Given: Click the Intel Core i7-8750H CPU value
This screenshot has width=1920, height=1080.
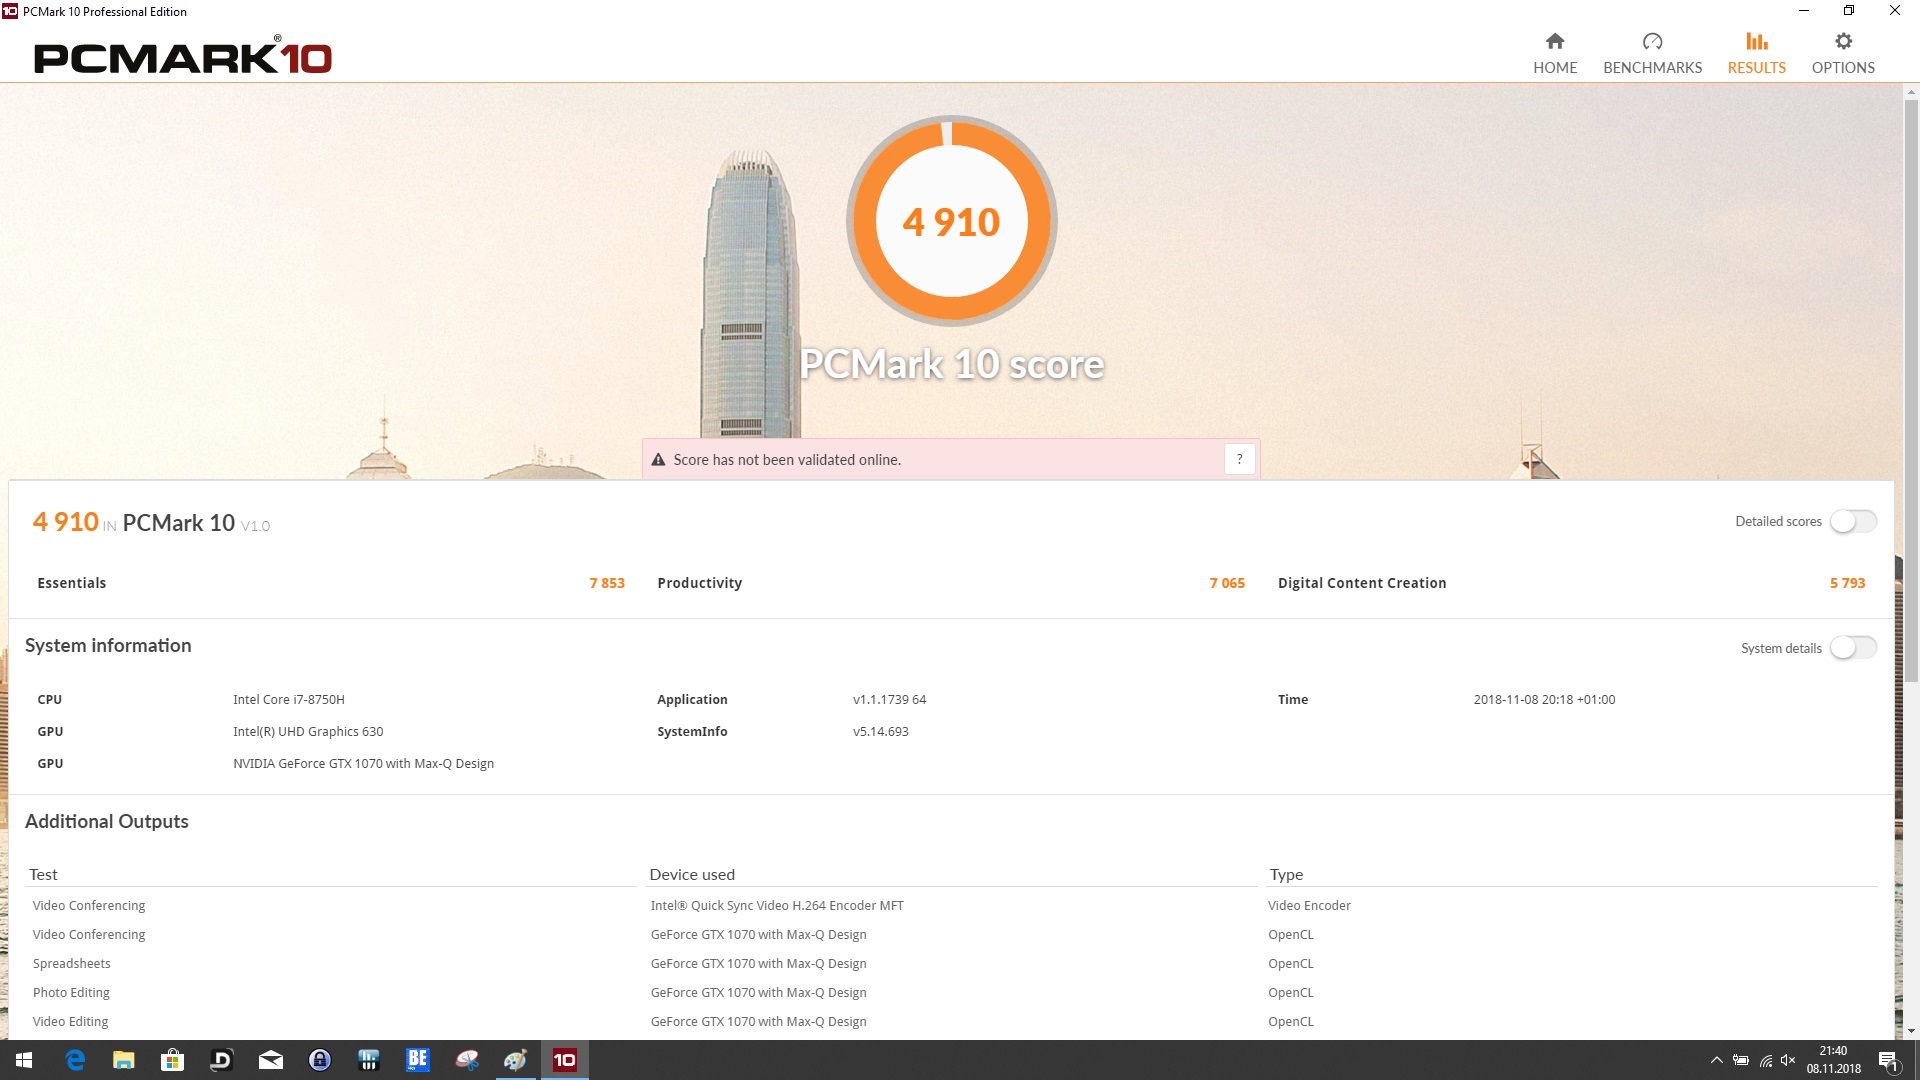Looking at the screenshot, I should click(x=289, y=699).
